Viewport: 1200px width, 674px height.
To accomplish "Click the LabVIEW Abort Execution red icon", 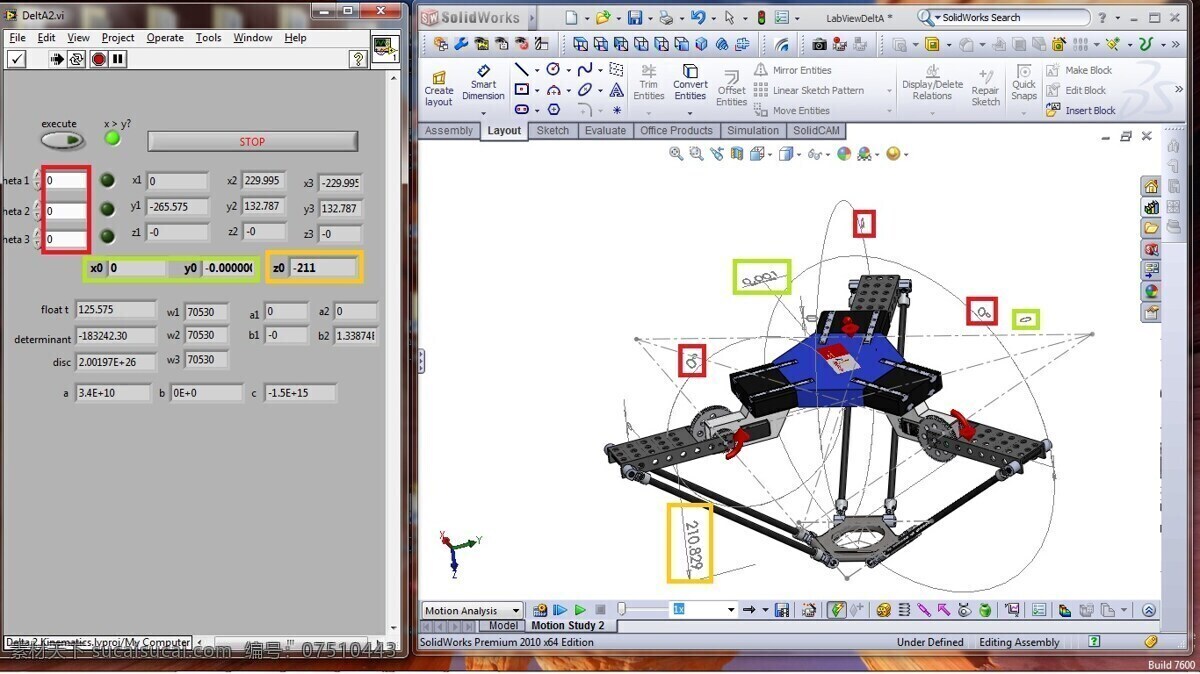I will pyautogui.click(x=98, y=59).
